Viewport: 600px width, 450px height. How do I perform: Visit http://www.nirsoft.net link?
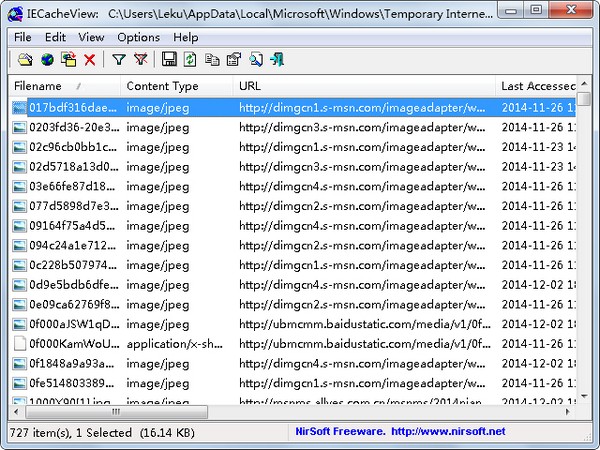[448, 432]
